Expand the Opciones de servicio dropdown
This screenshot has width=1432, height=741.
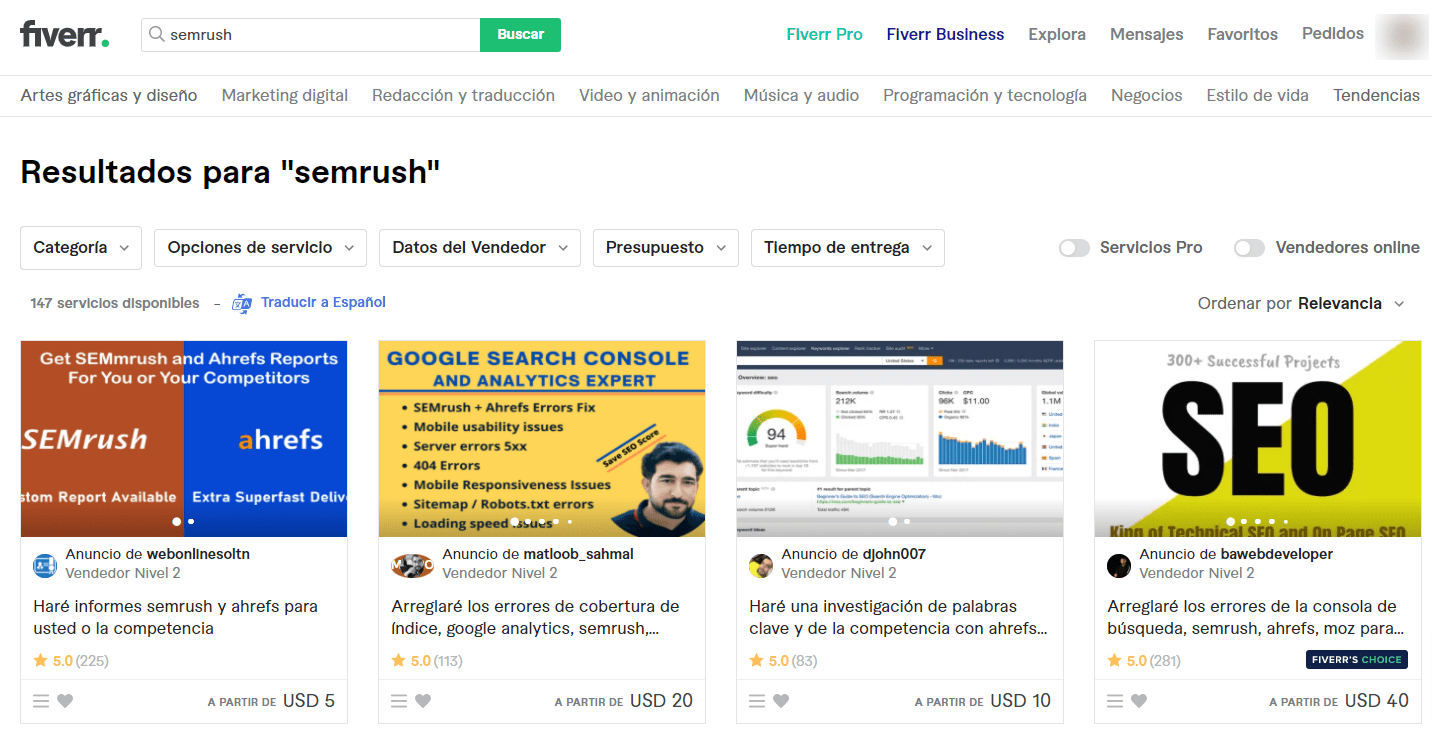pos(260,247)
